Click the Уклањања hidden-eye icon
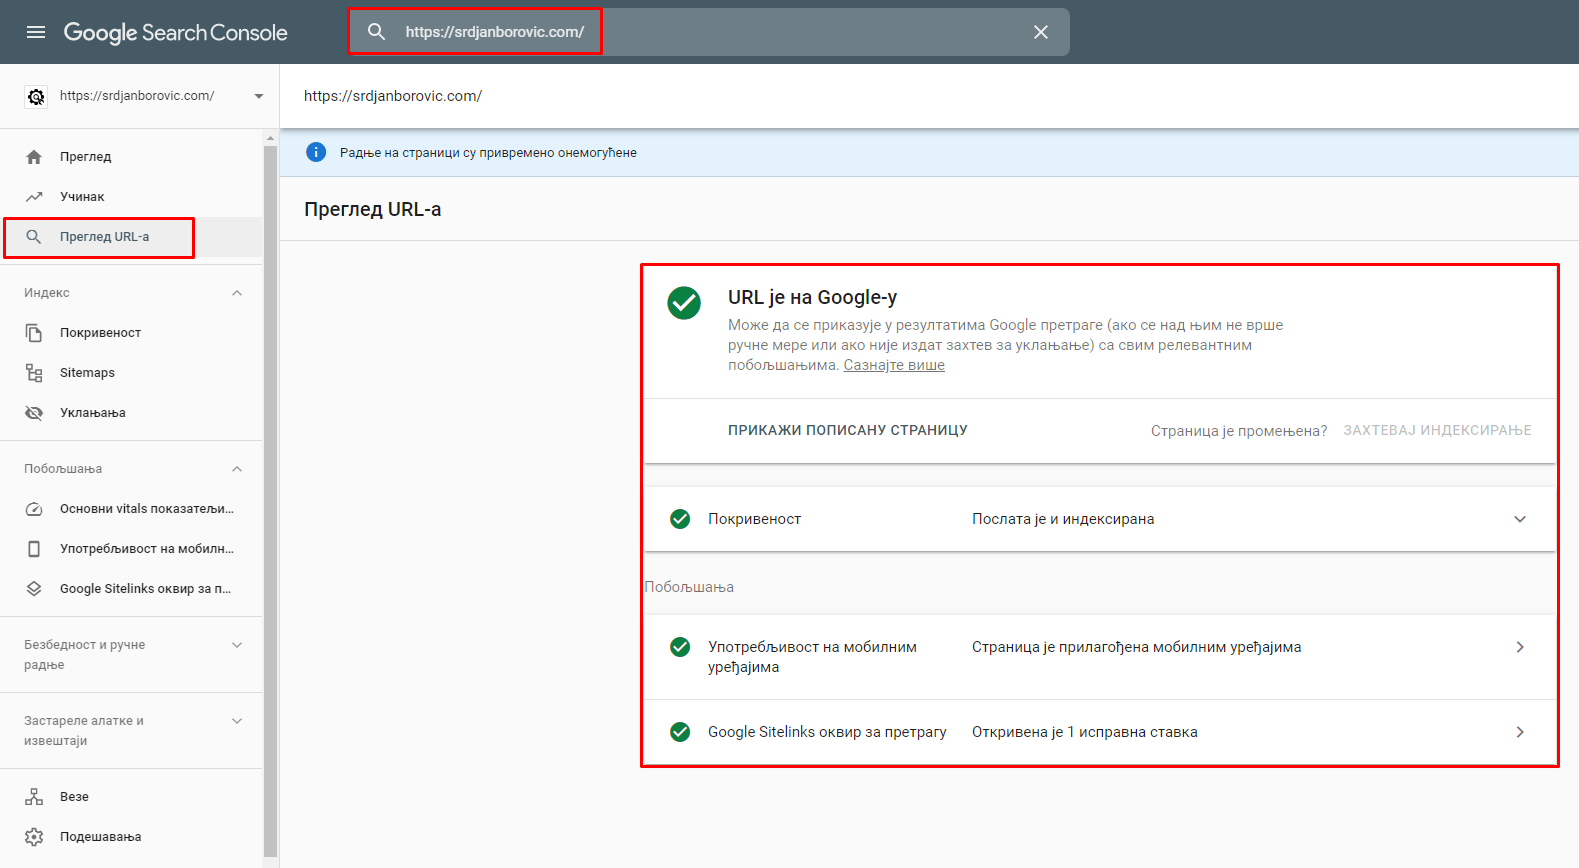This screenshot has height=868, width=1579. 34,413
